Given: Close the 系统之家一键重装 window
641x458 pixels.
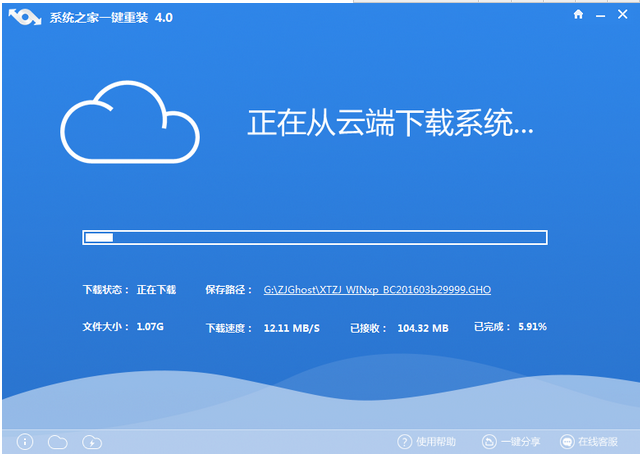Looking at the screenshot, I should coord(623,16).
